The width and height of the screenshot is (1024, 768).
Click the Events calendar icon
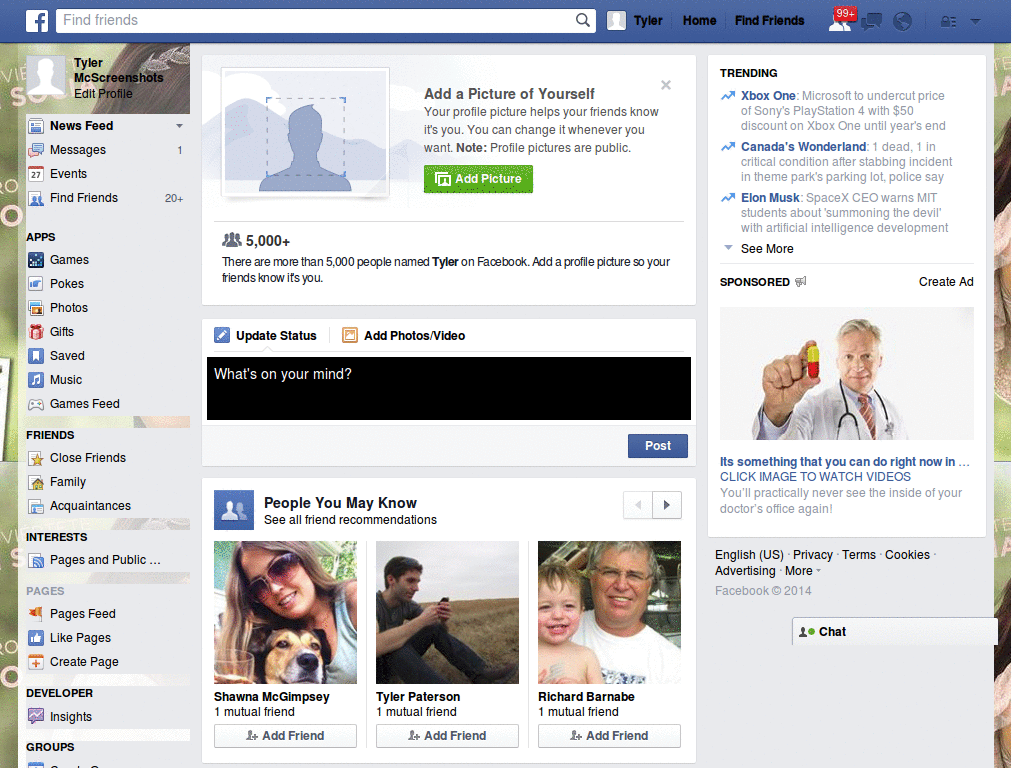[36, 174]
